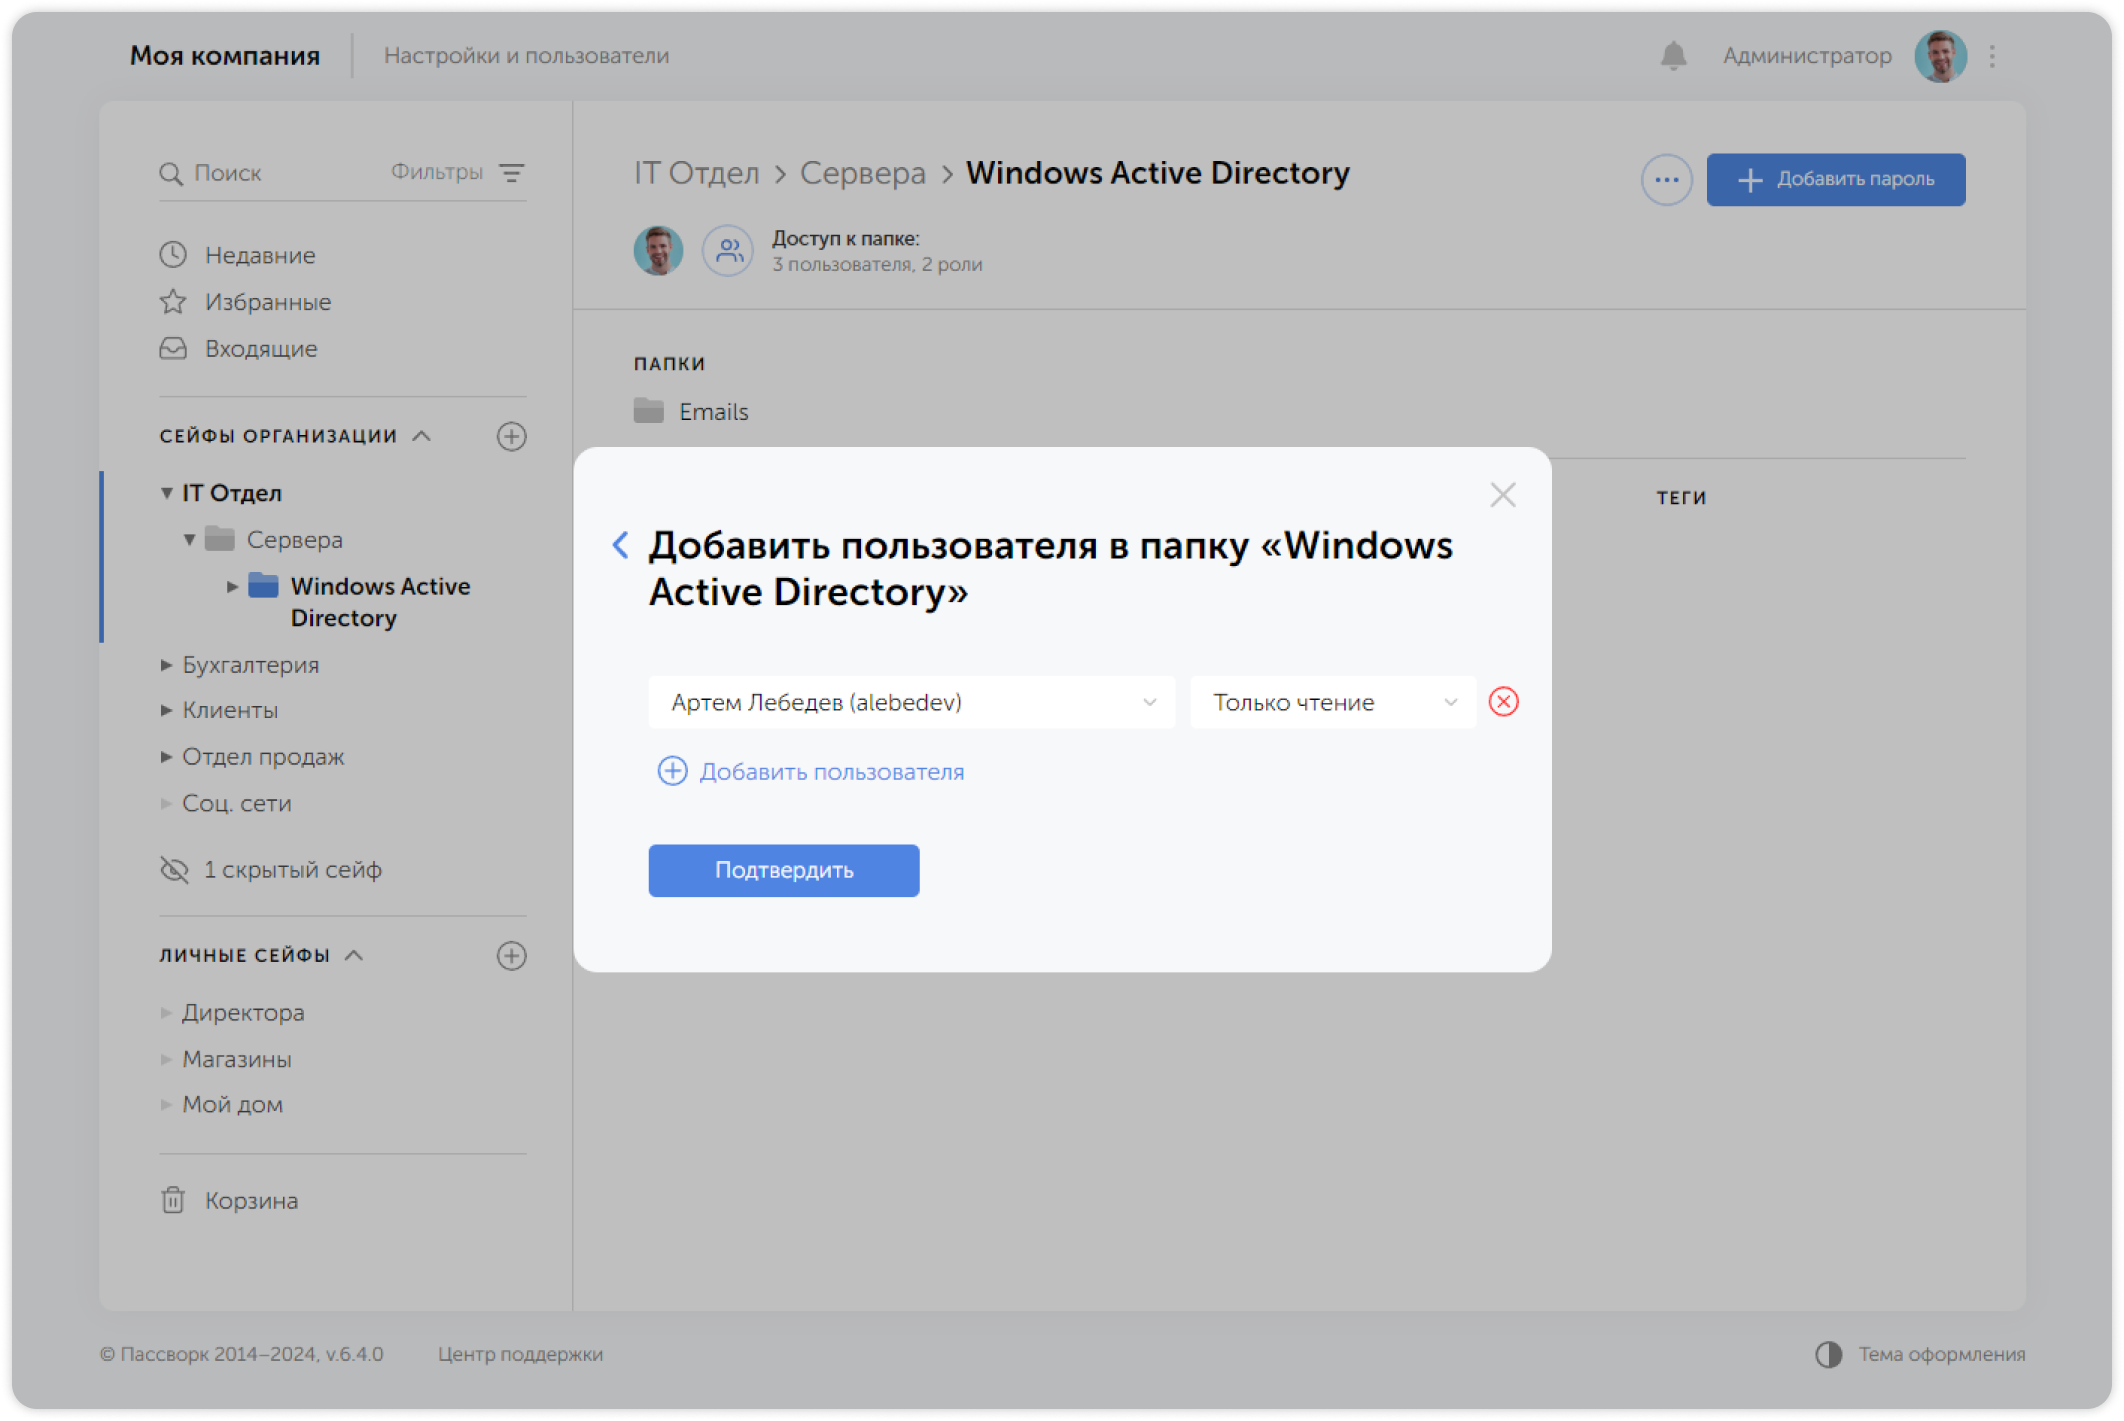Open the folder three-dots options button
The height and width of the screenshot is (1421, 2124).
(1666, 180)
